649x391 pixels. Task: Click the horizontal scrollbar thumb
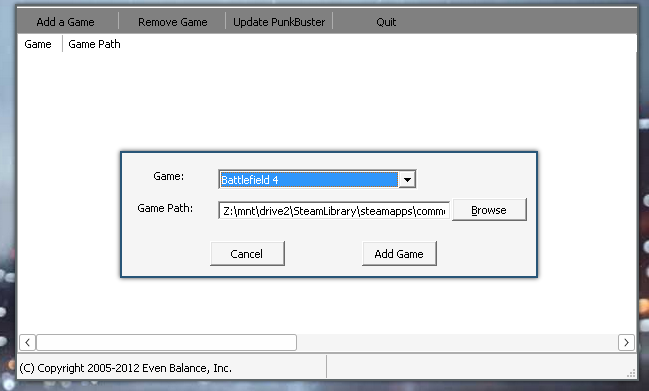pos(166,343)
